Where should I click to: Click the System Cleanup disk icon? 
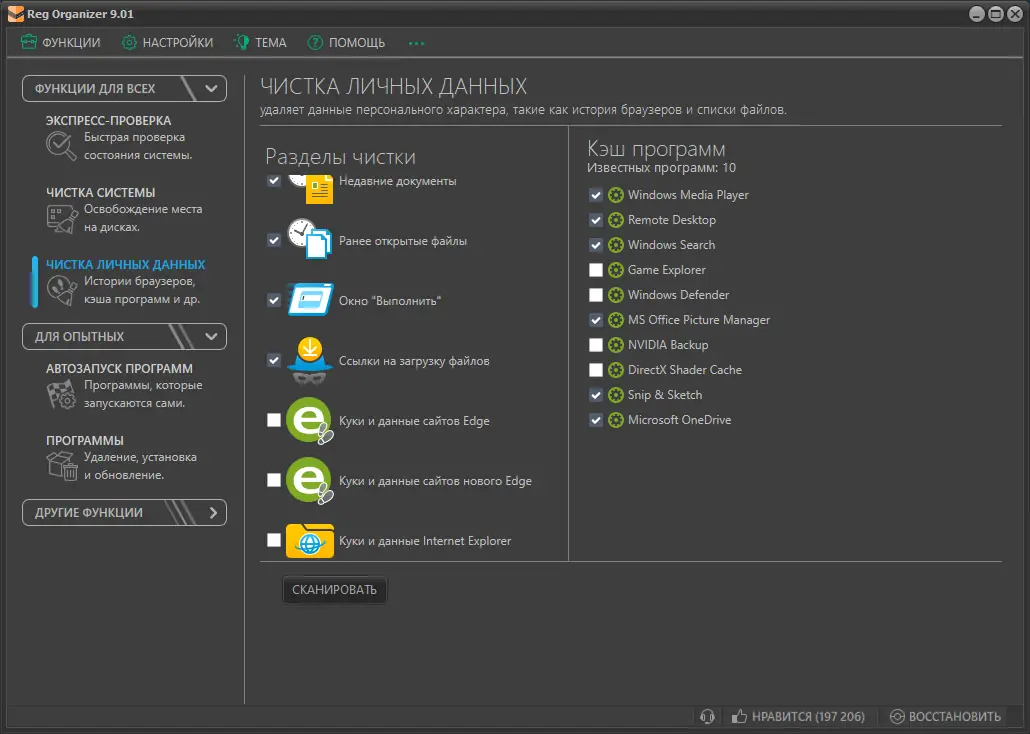[61, 218]
